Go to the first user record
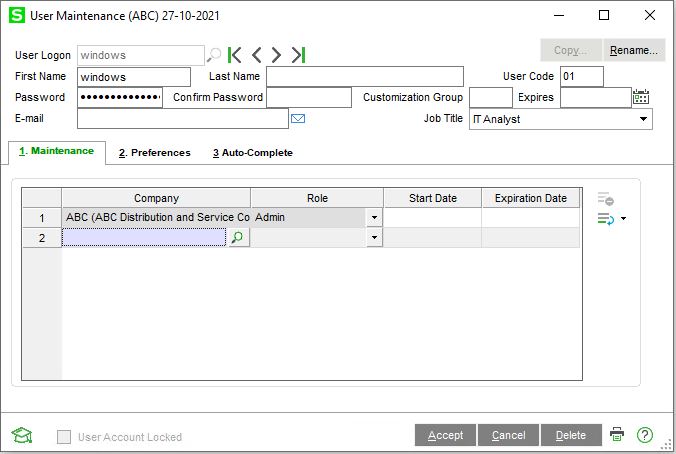This screenshot has height=454, width=676. [235, 55]
